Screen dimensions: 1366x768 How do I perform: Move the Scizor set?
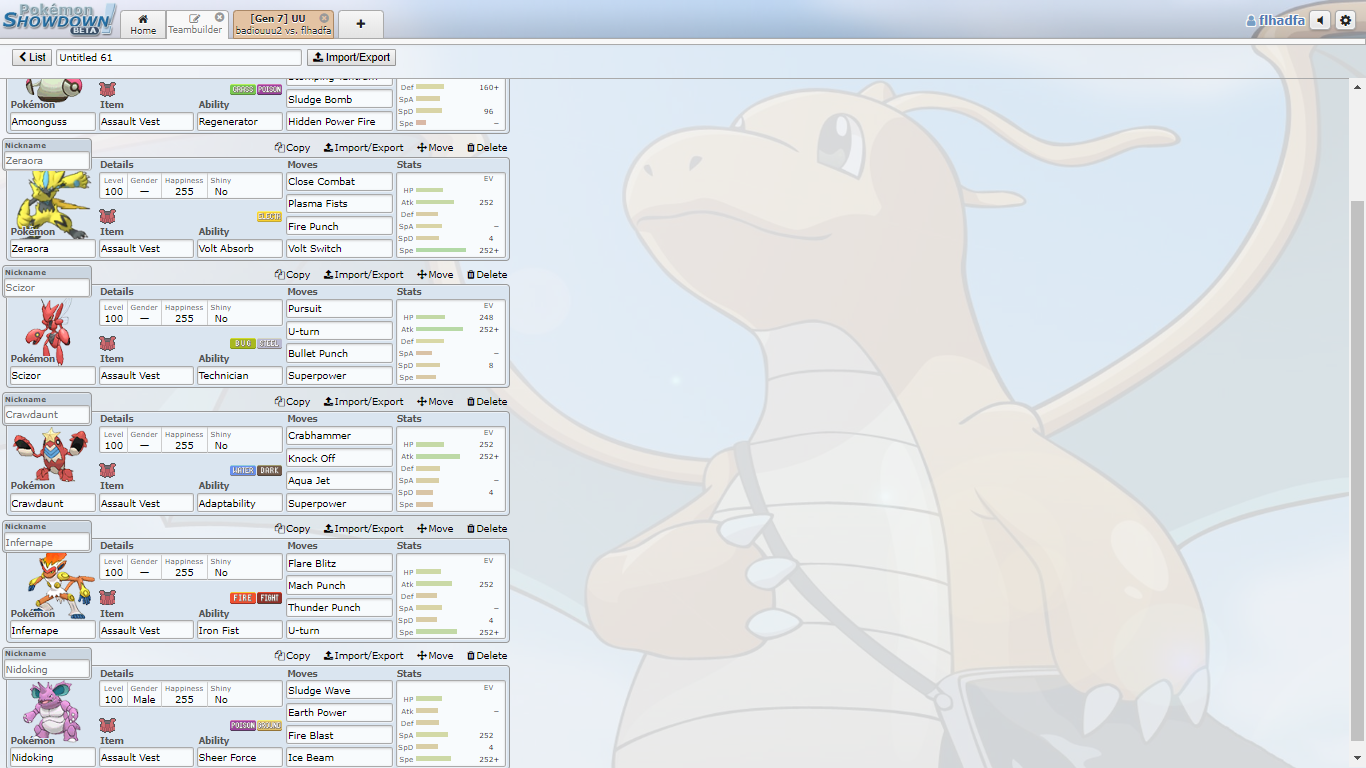point(435,275)
